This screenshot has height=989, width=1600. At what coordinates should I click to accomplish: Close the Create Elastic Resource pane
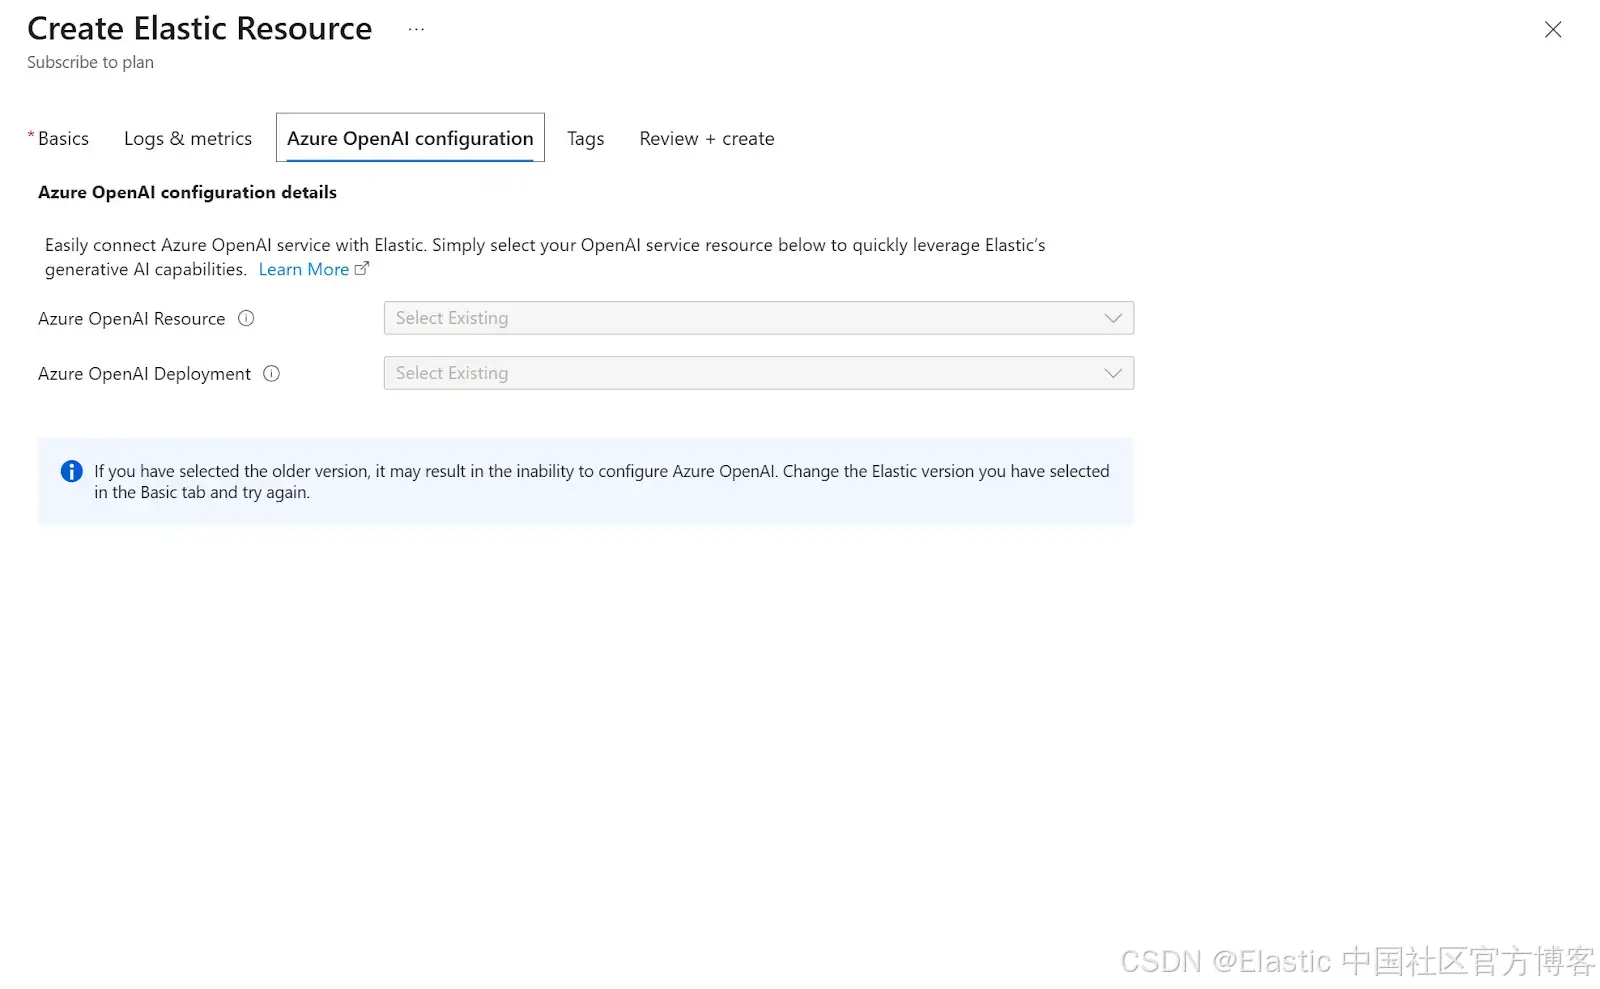1552,30
